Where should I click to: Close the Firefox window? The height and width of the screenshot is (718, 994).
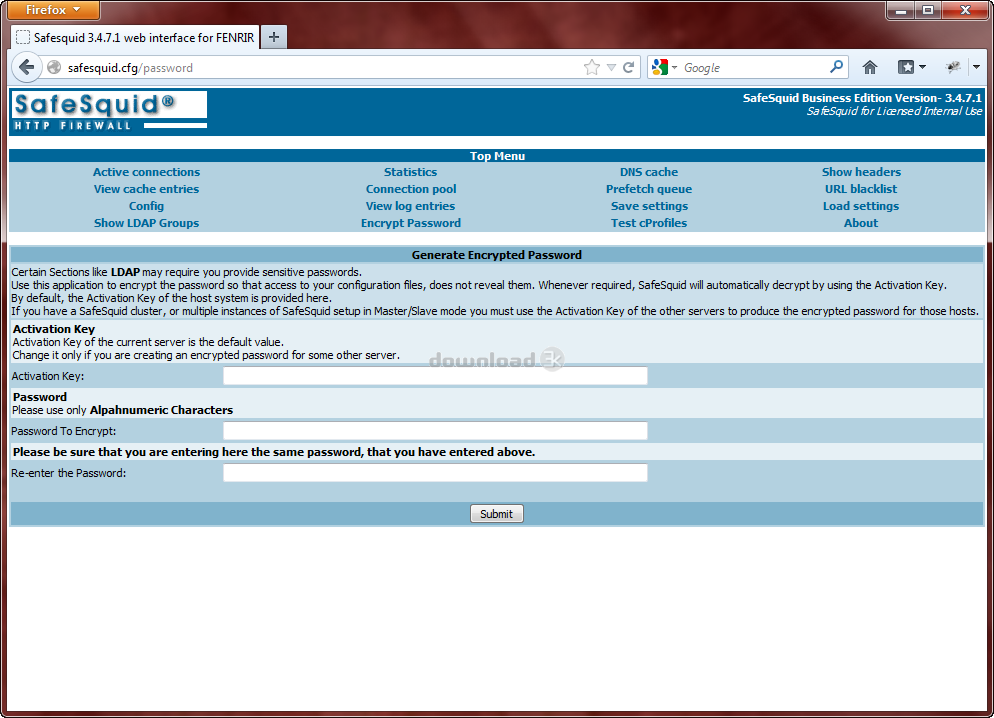[965, 10]
